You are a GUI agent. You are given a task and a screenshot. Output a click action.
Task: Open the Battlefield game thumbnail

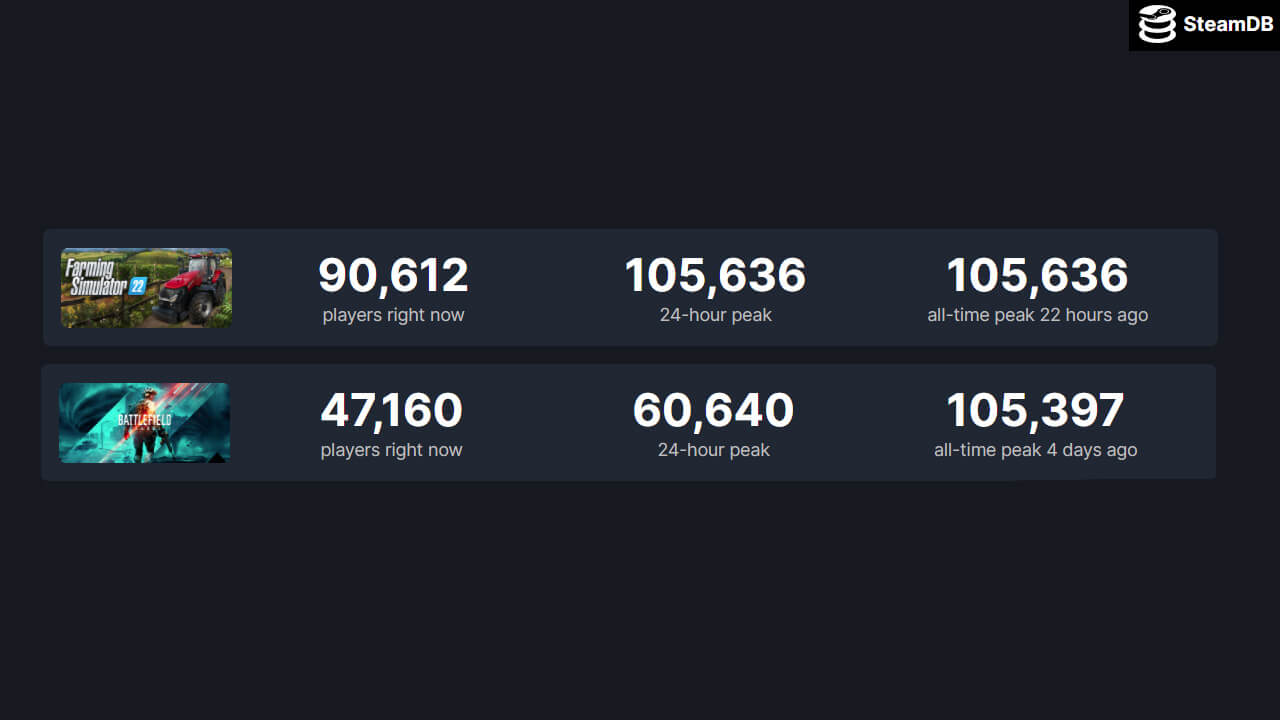(x=144, y=423)
